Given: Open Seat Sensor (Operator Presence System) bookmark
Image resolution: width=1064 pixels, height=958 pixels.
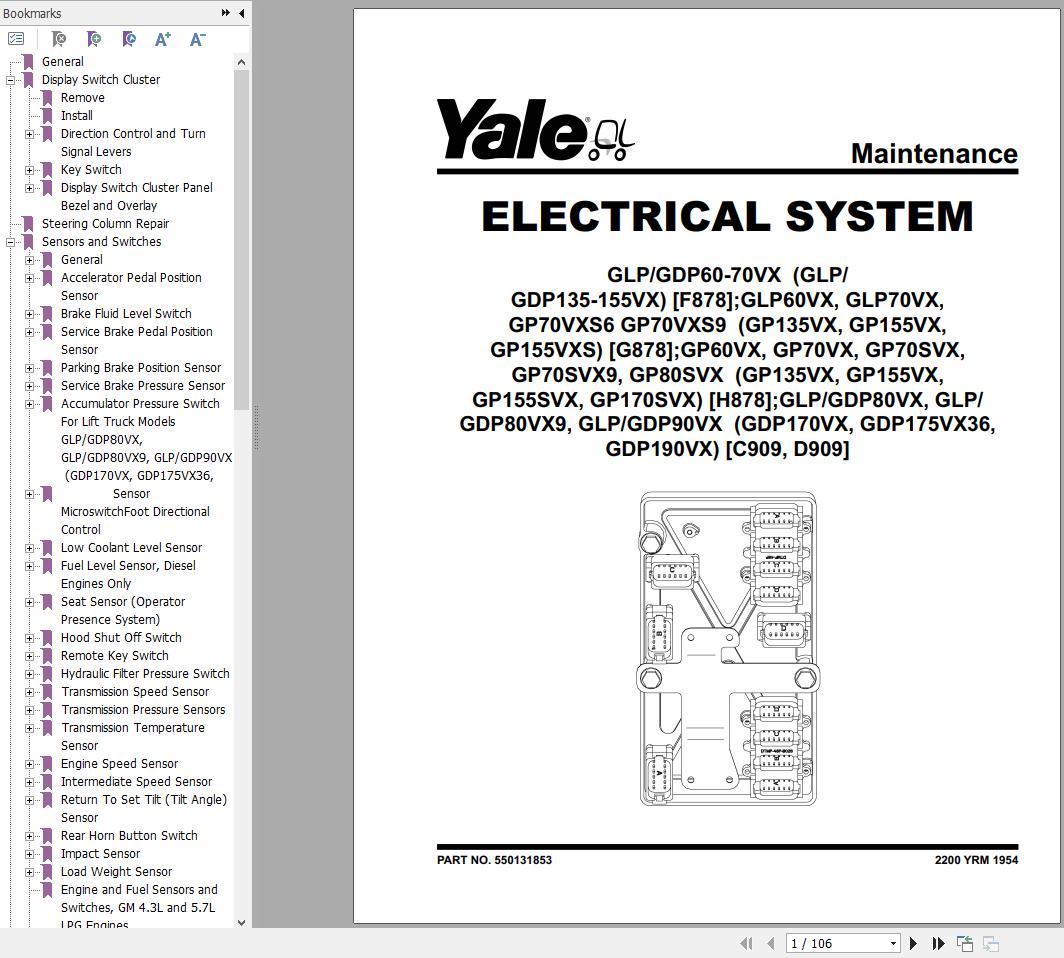Looking at the screenshot, I should [123, 611].
